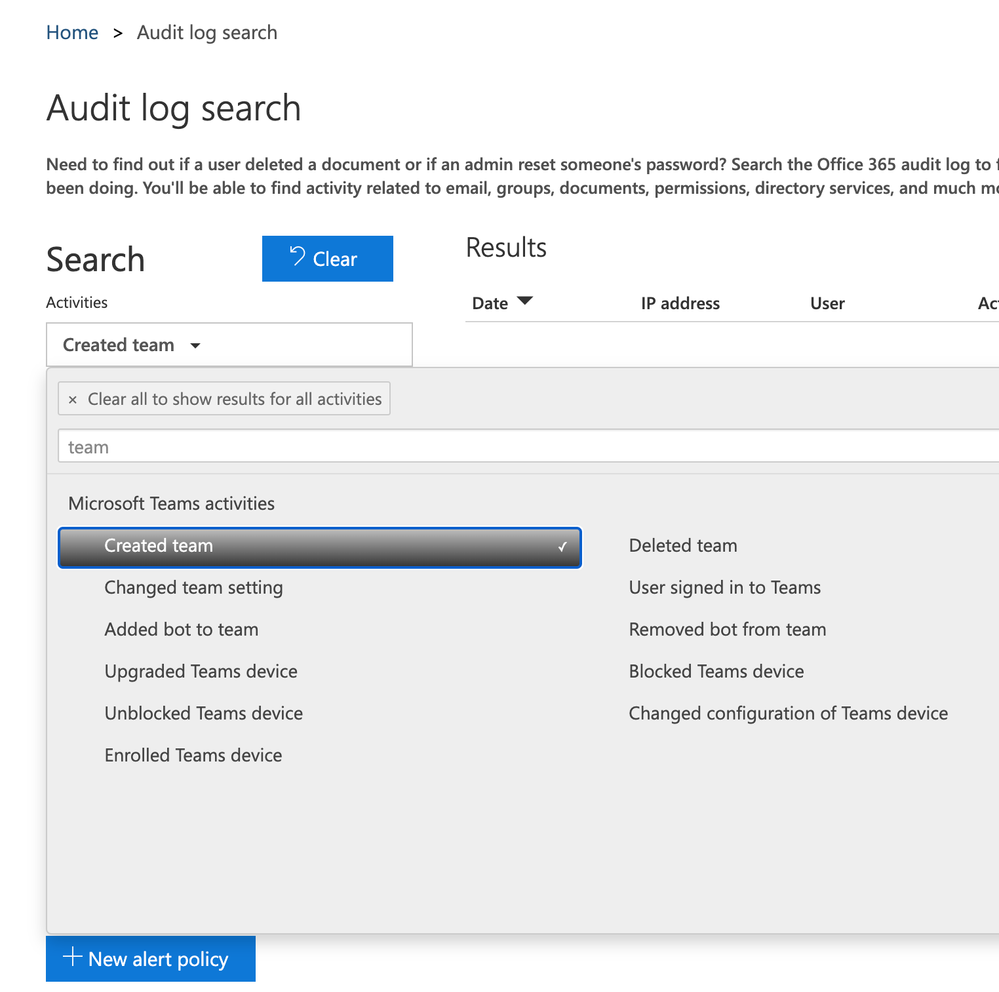Choose Blocked Teams device activity

[716, 672]
